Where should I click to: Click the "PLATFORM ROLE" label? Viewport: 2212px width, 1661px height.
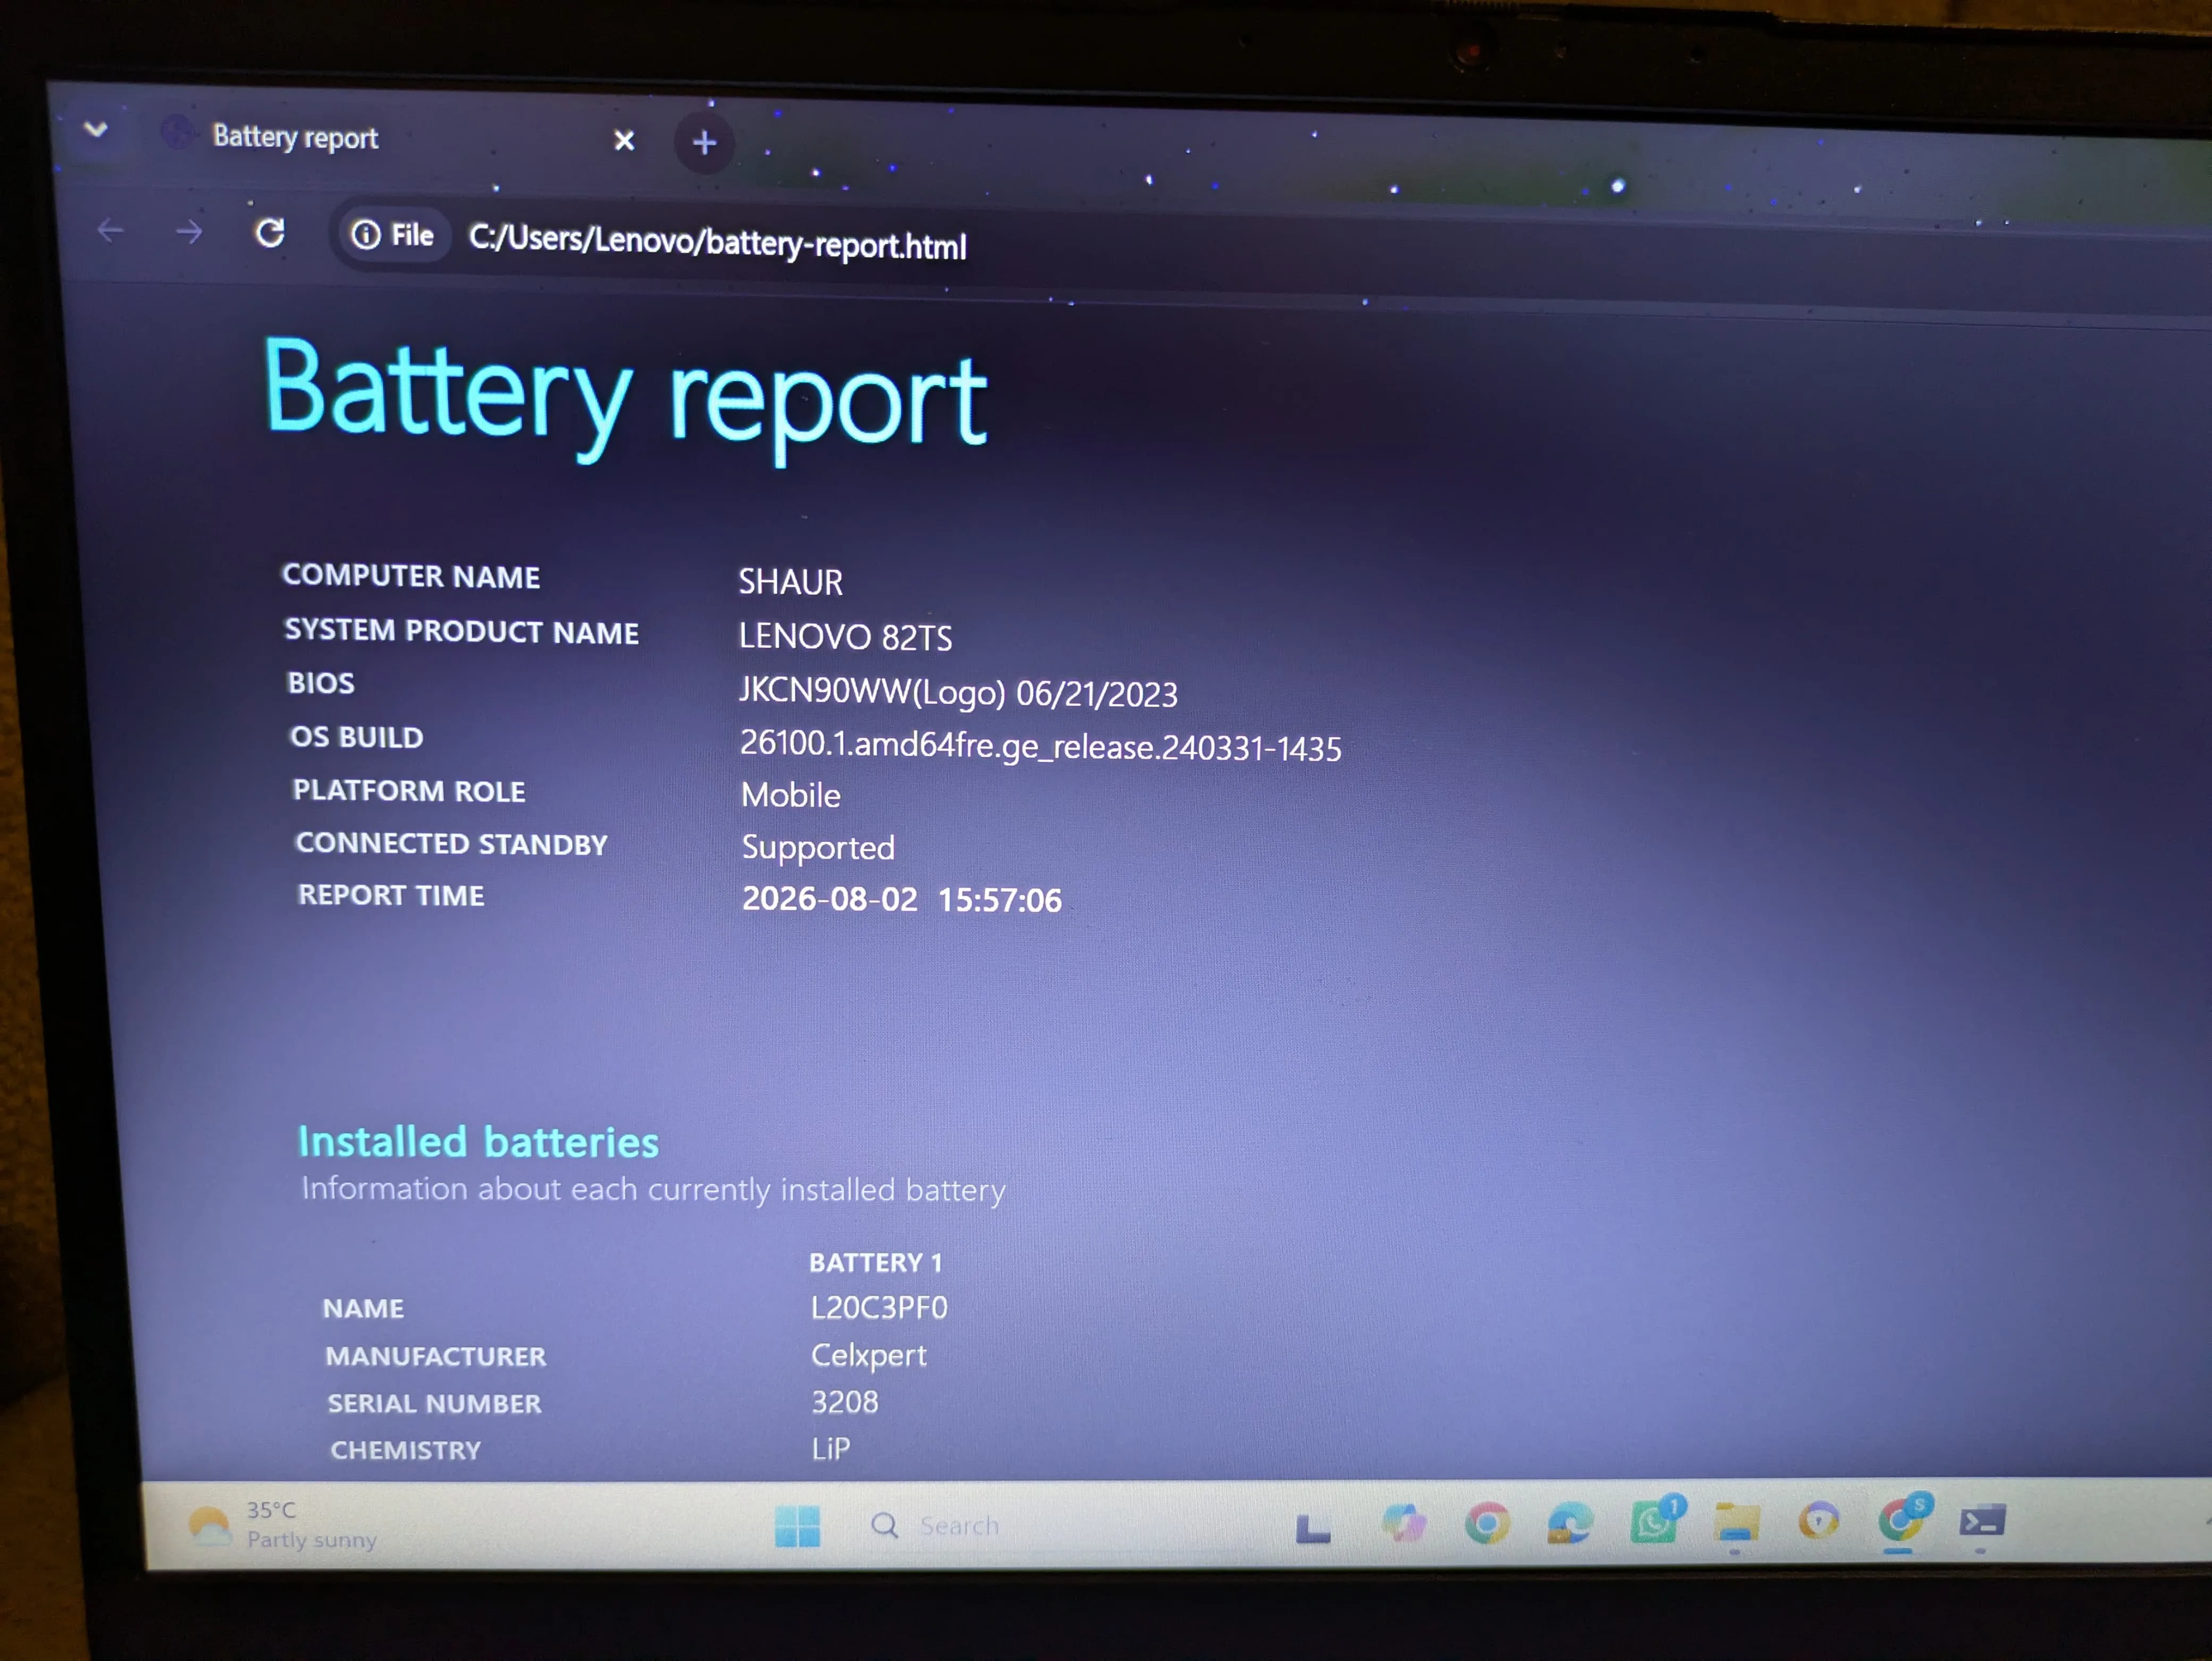point(409,790)
